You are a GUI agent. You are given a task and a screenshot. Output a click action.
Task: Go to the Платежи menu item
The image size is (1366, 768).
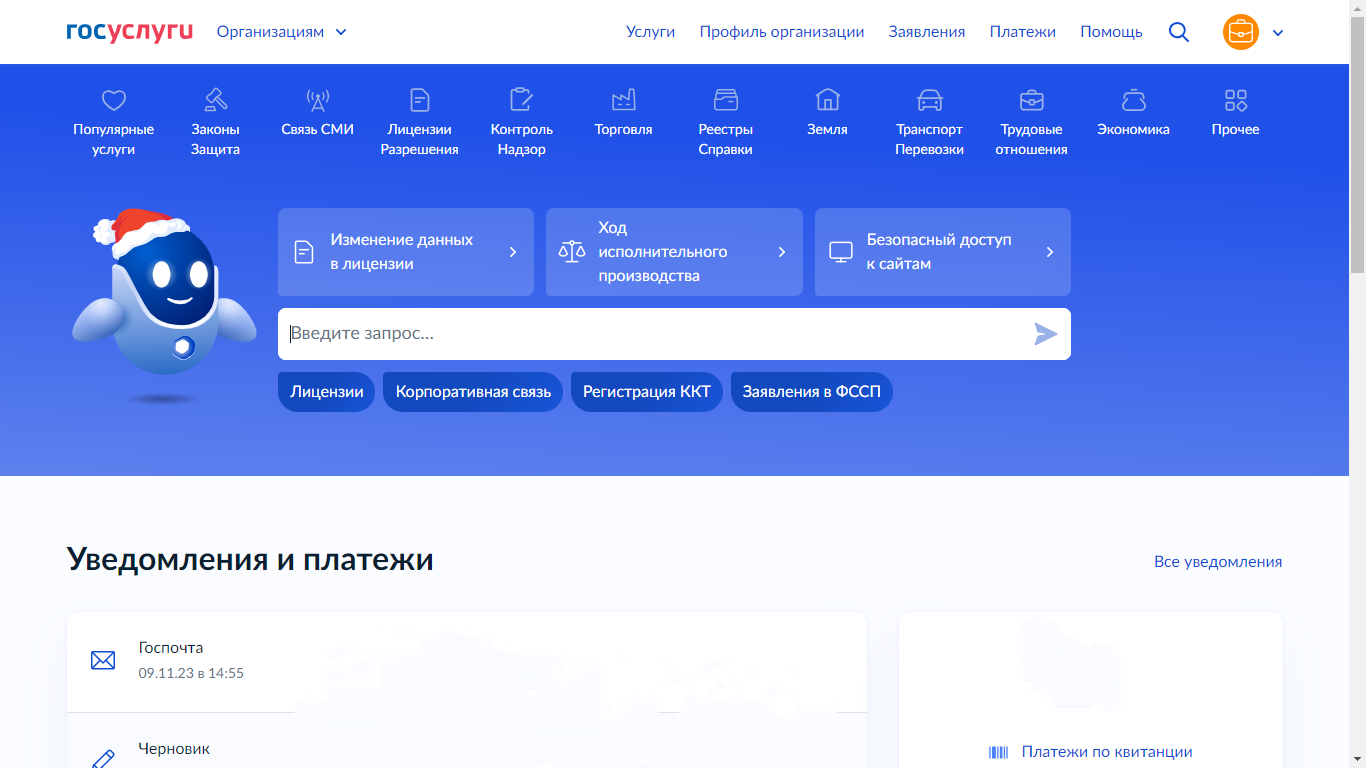[1022, 32]
